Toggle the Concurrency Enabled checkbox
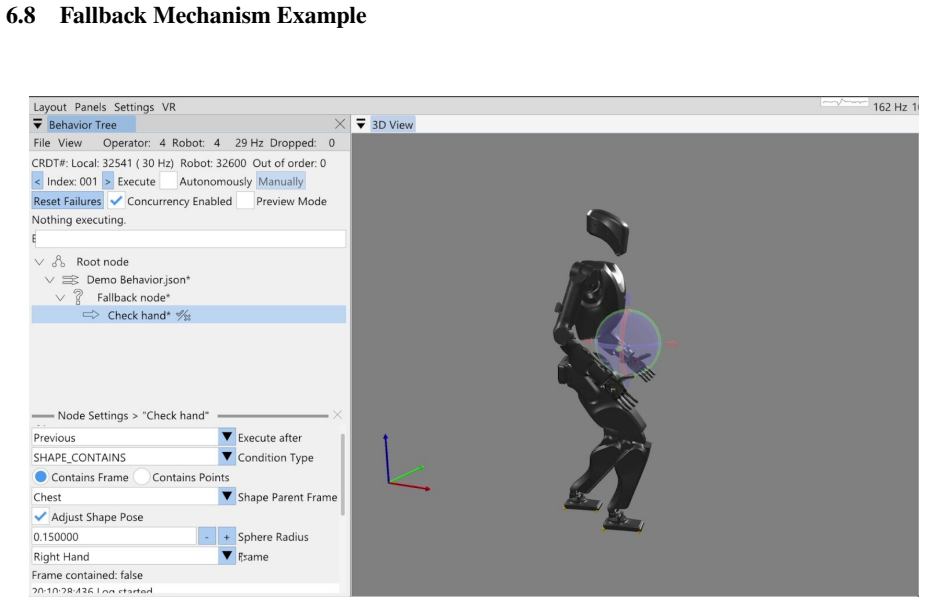 [x=116, y=201]
